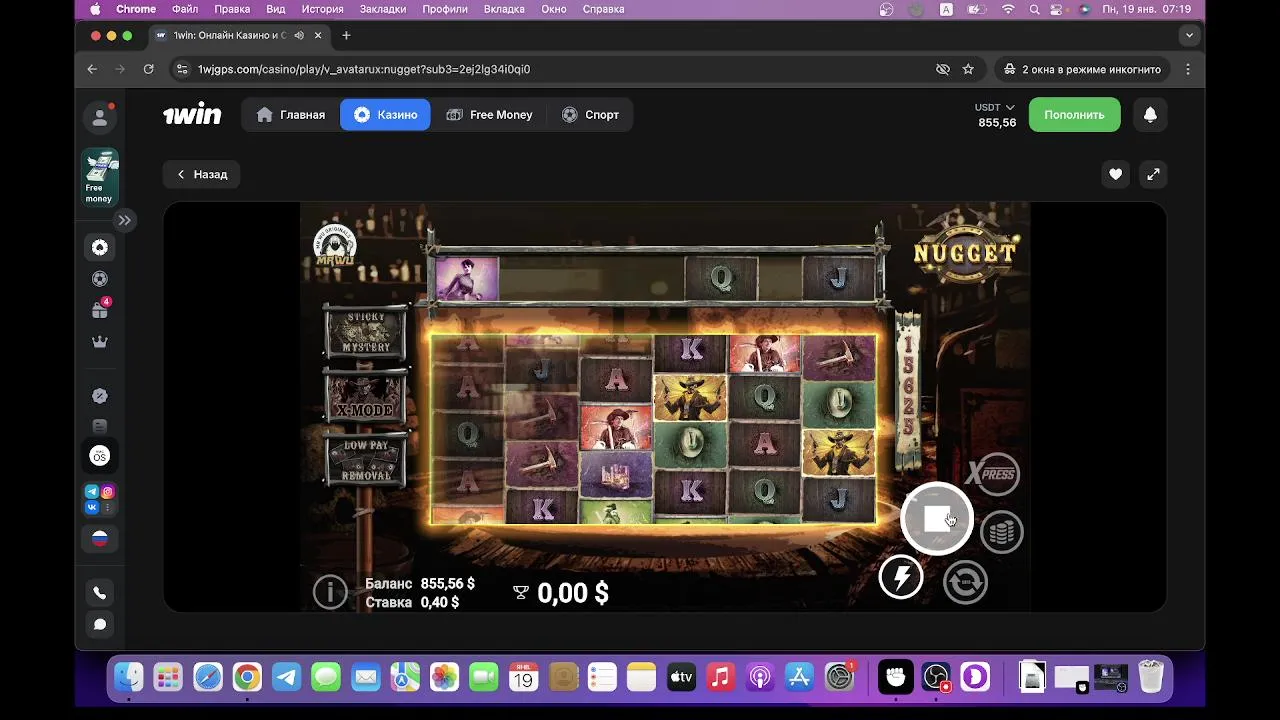Expand the left sidebar chevrons

pos(124,220)
